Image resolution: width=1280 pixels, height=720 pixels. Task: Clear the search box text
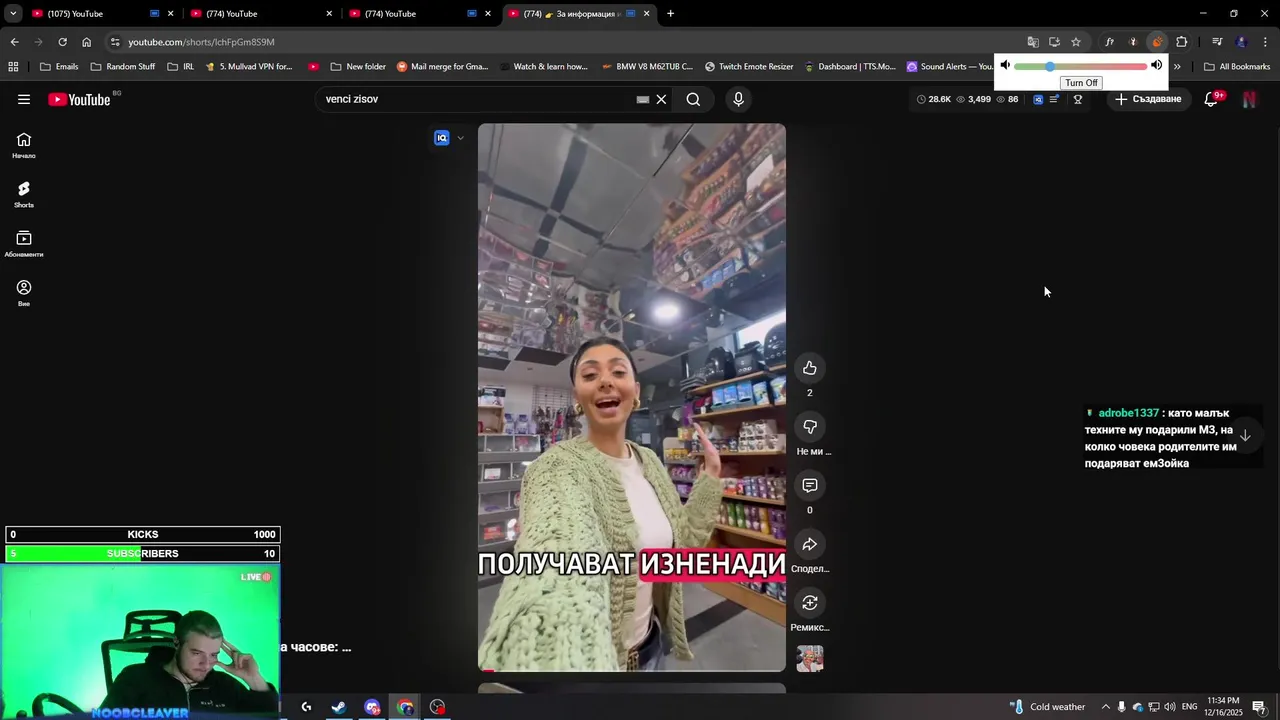[x=661, y=99]
